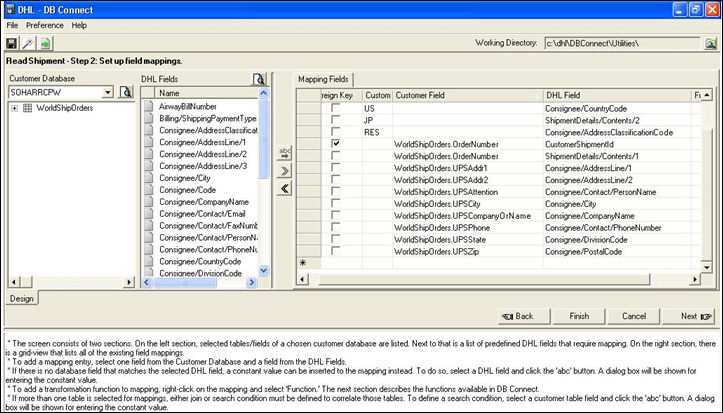Switch to the Mapping Fields tab
This screenshot has height=413, width=723.
point(323,79)
